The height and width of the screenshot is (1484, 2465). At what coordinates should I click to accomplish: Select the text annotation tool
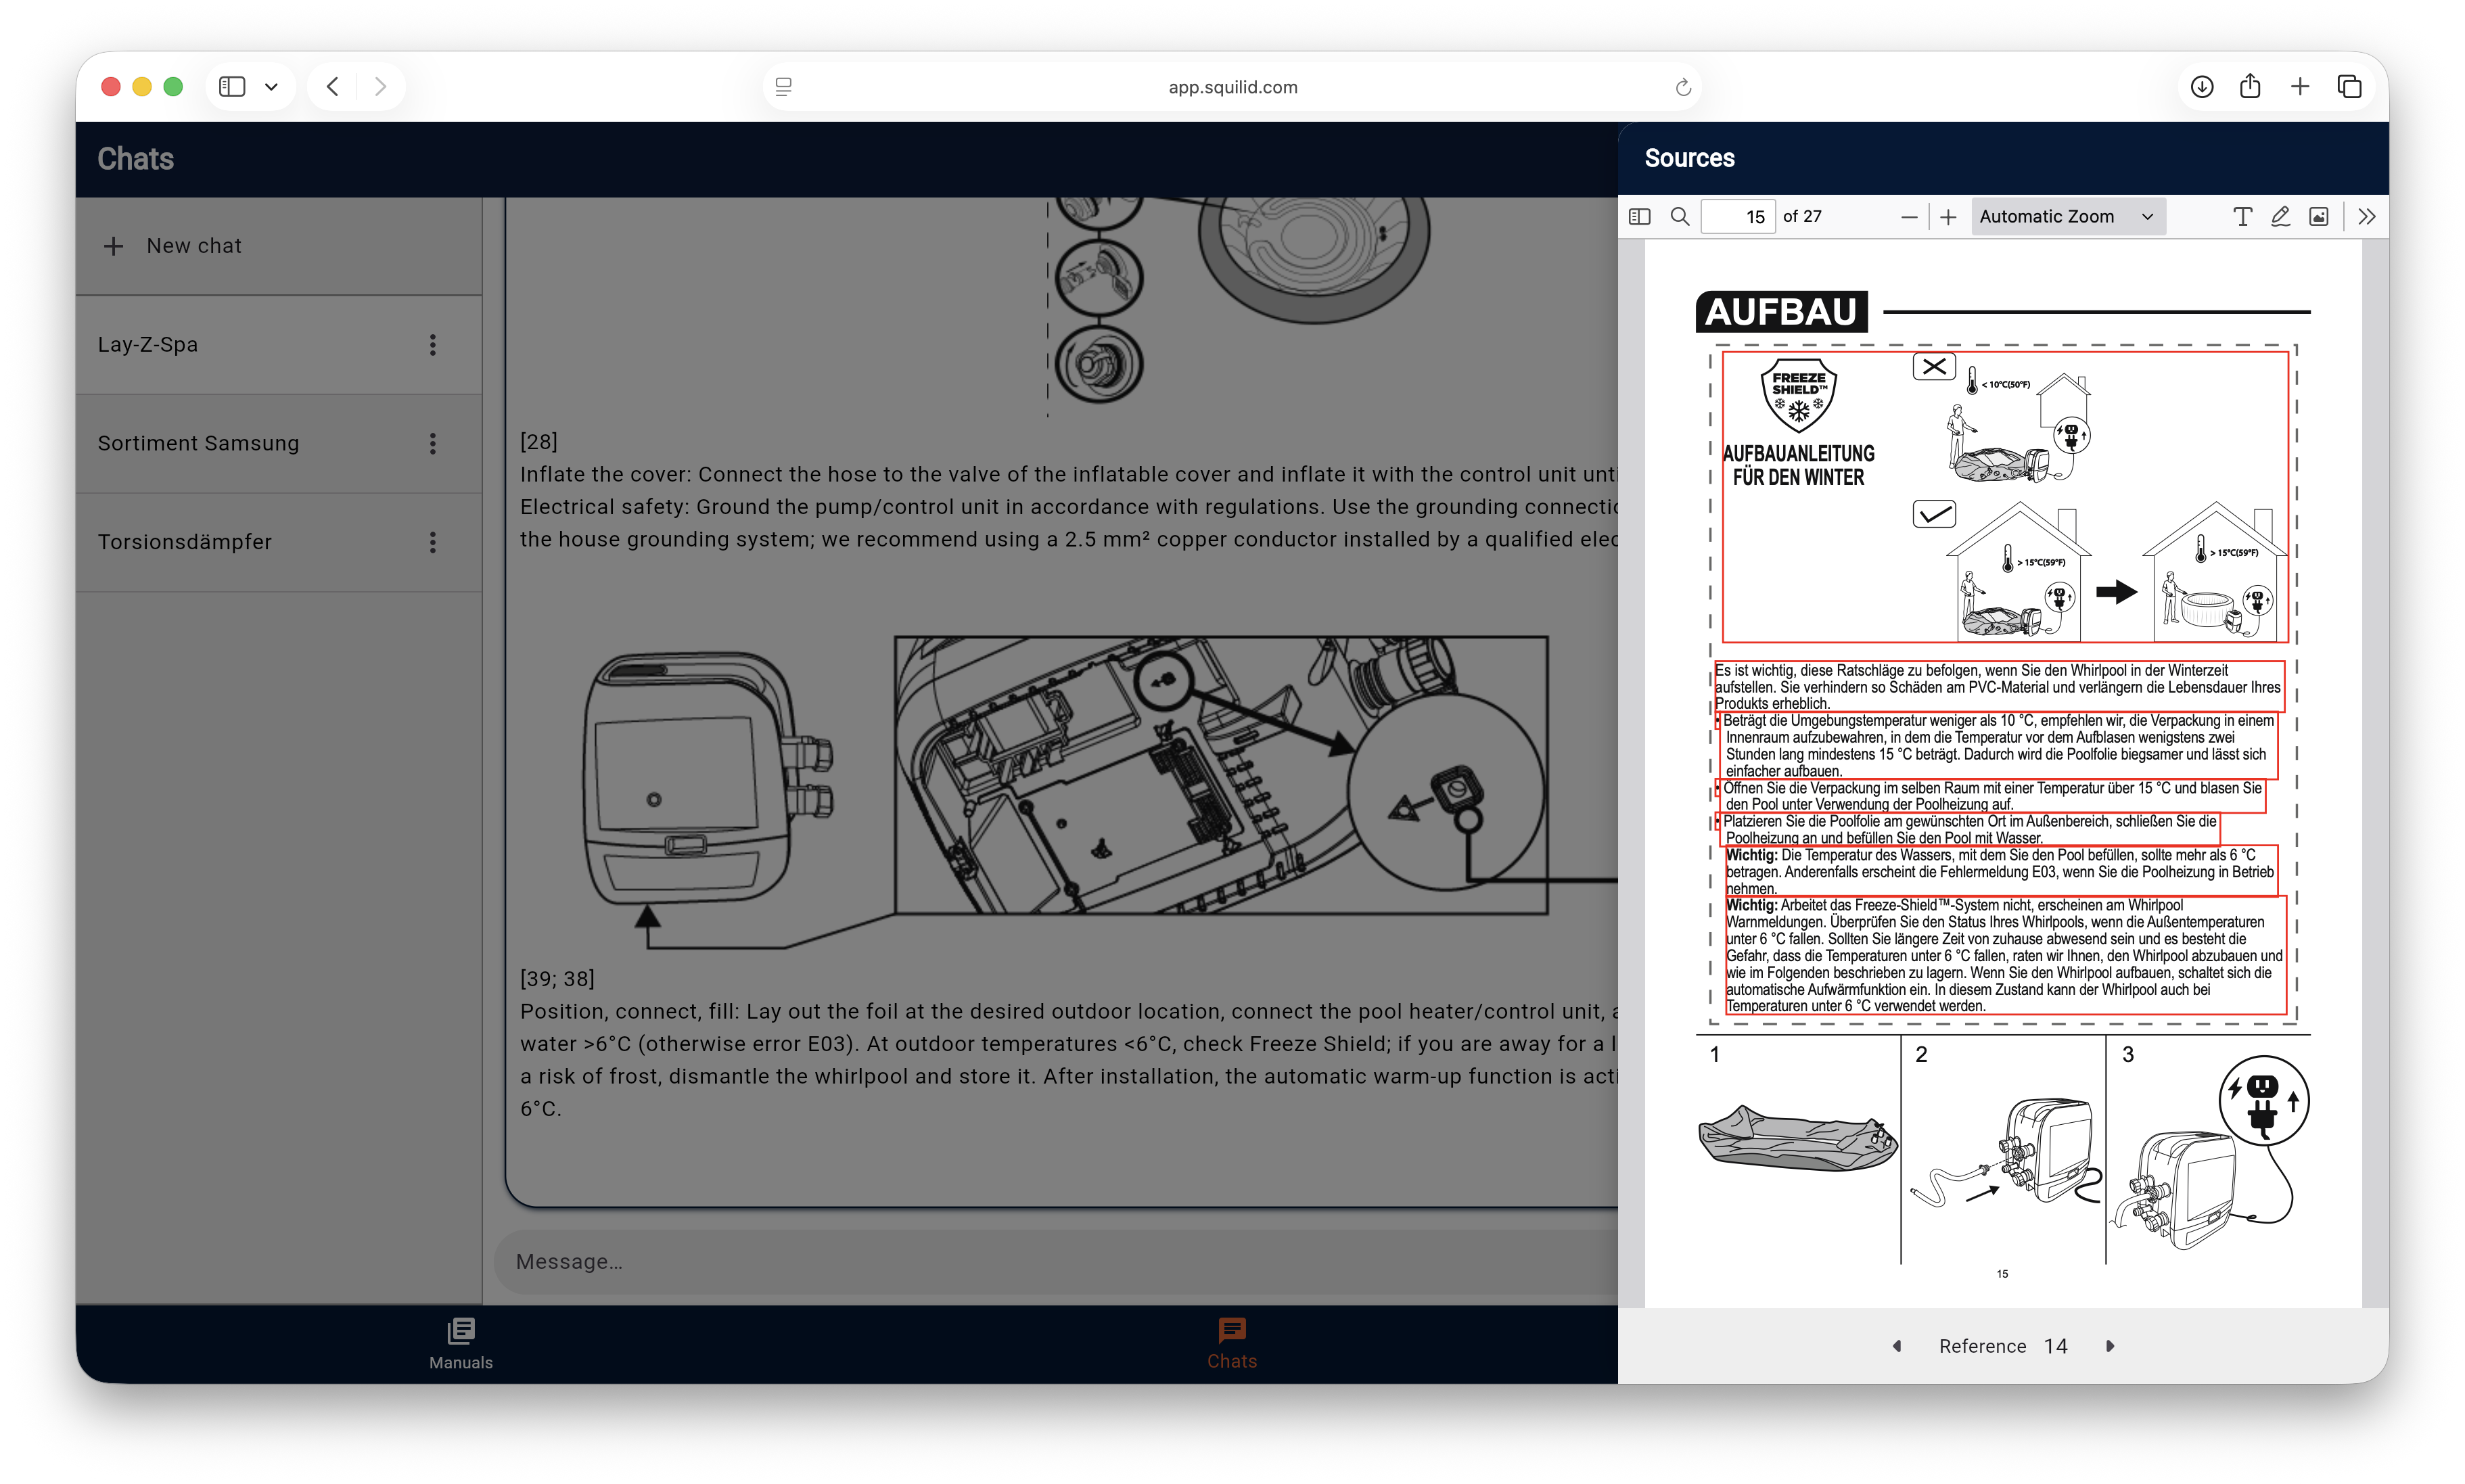click(2242, 217)
